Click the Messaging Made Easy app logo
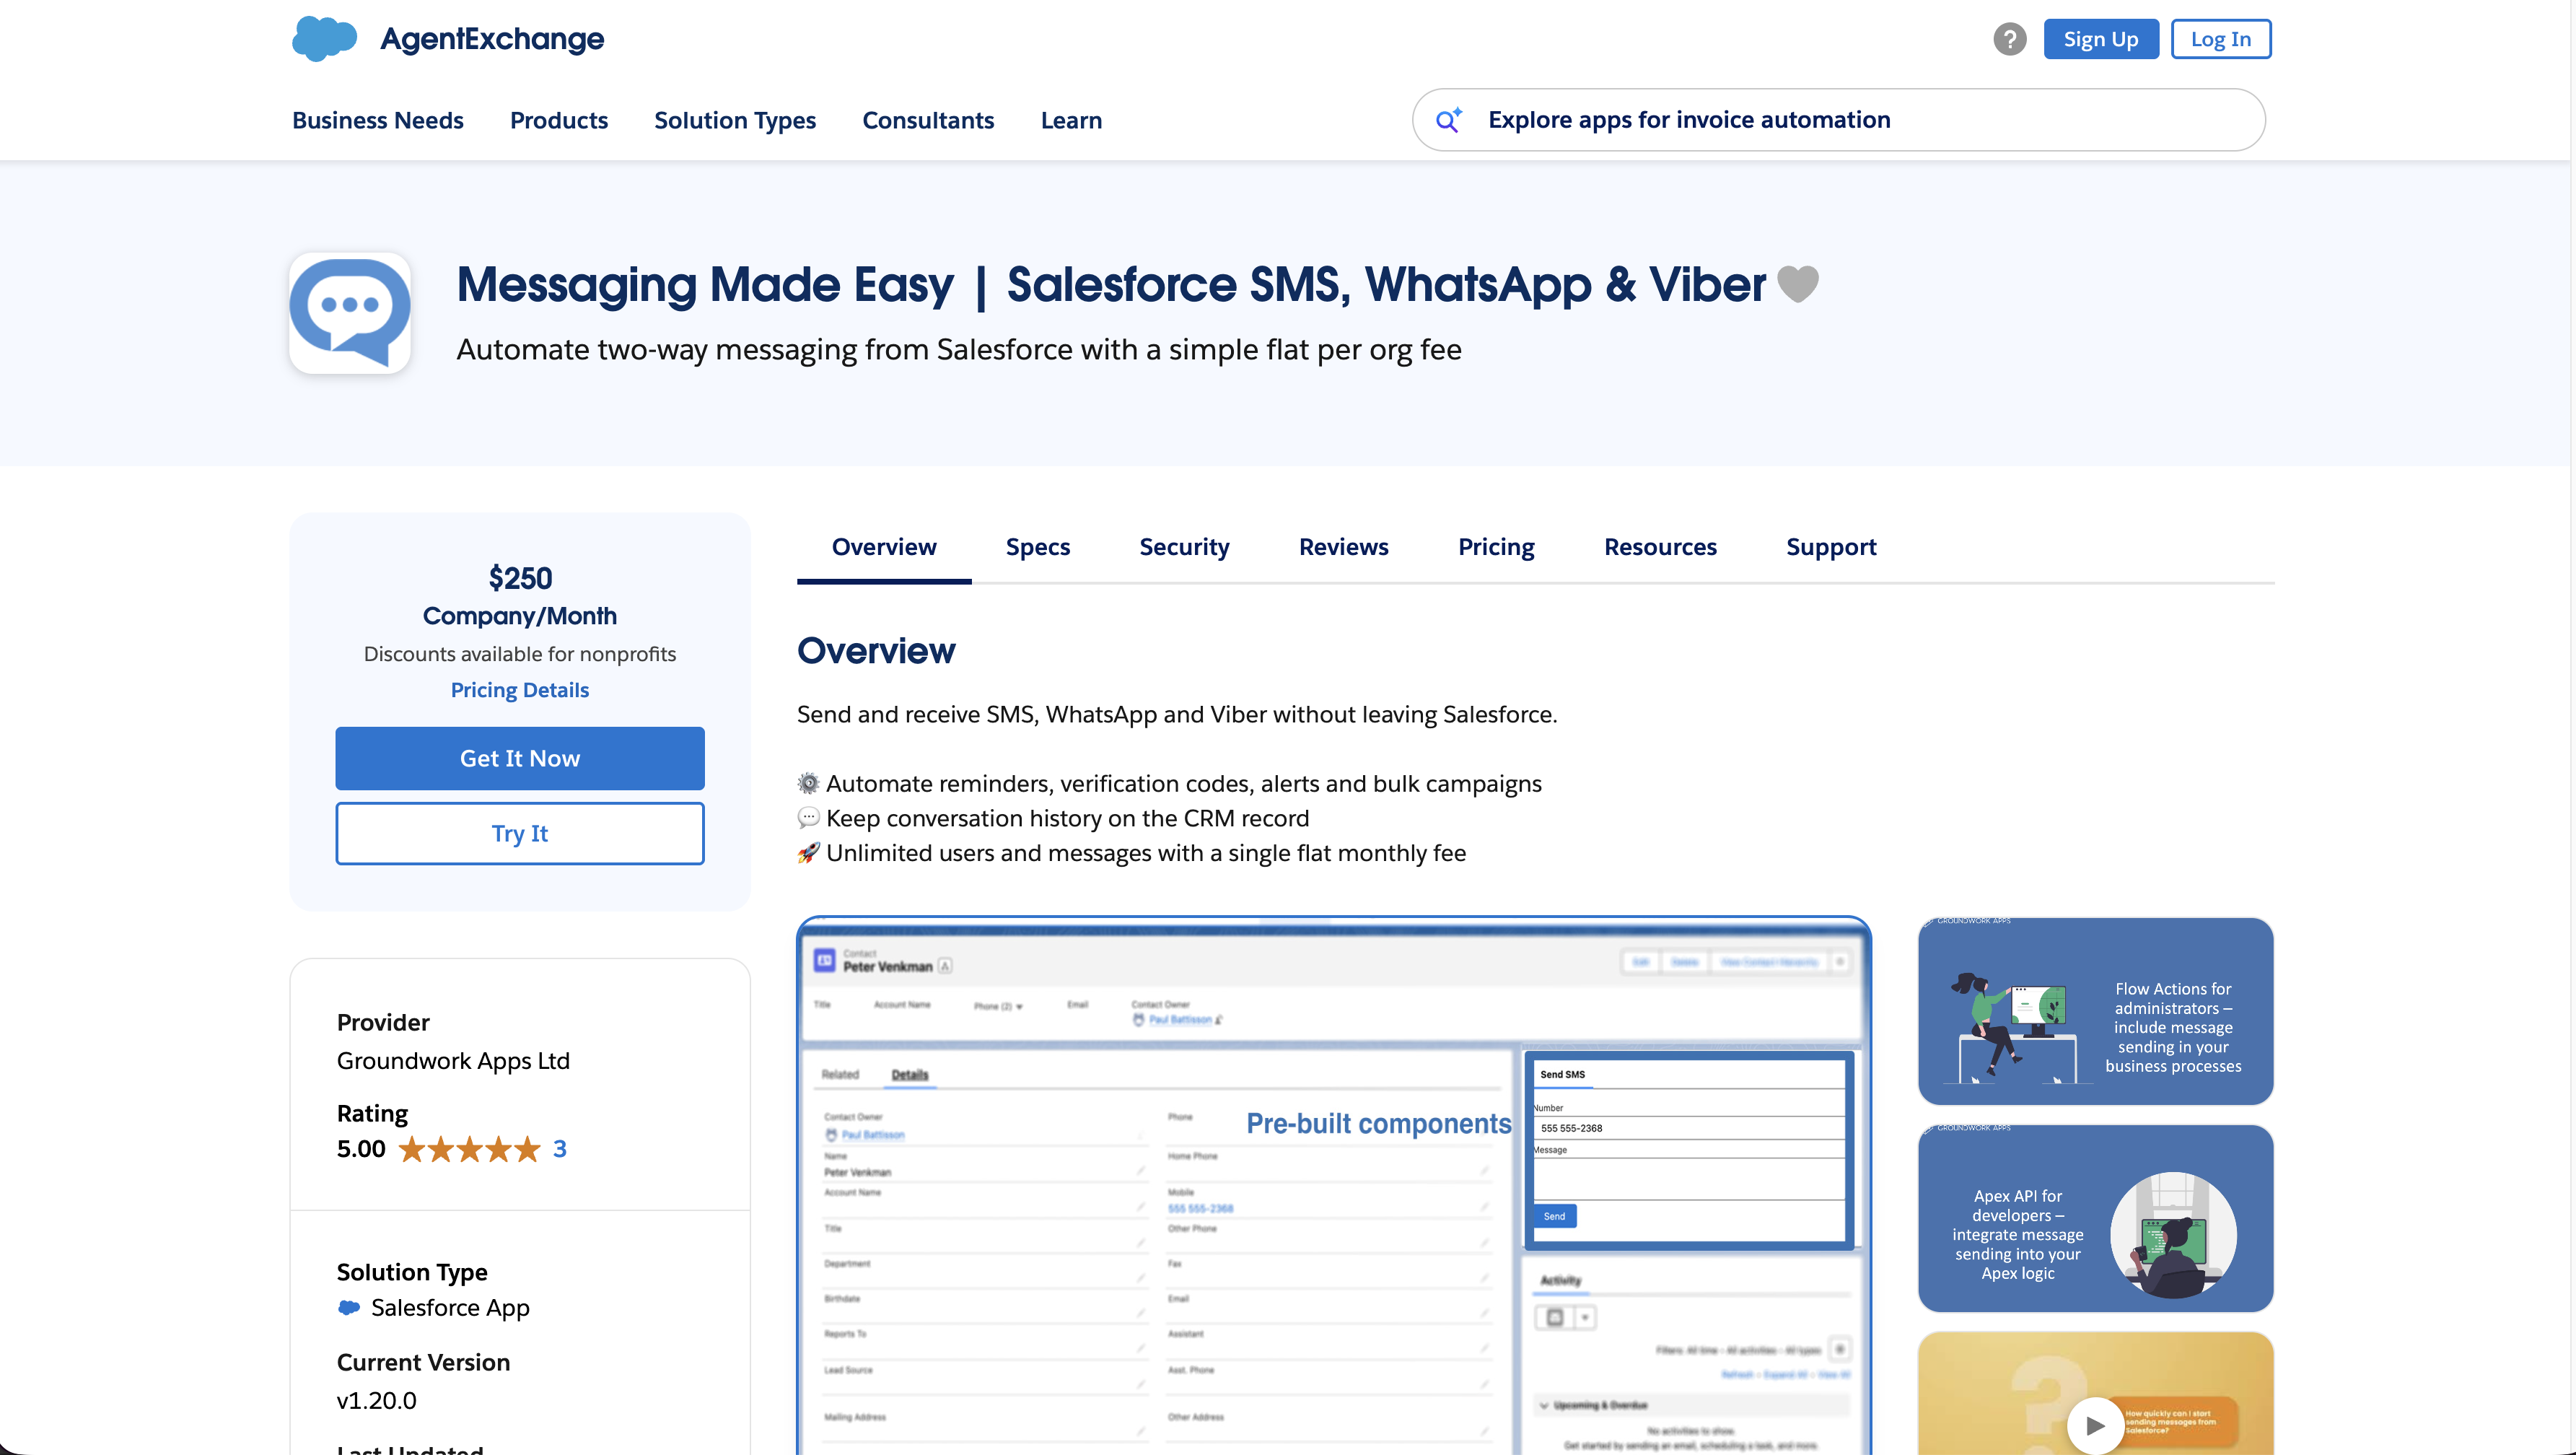Viewport: 2576px width, 1455px height. point(350,313)
